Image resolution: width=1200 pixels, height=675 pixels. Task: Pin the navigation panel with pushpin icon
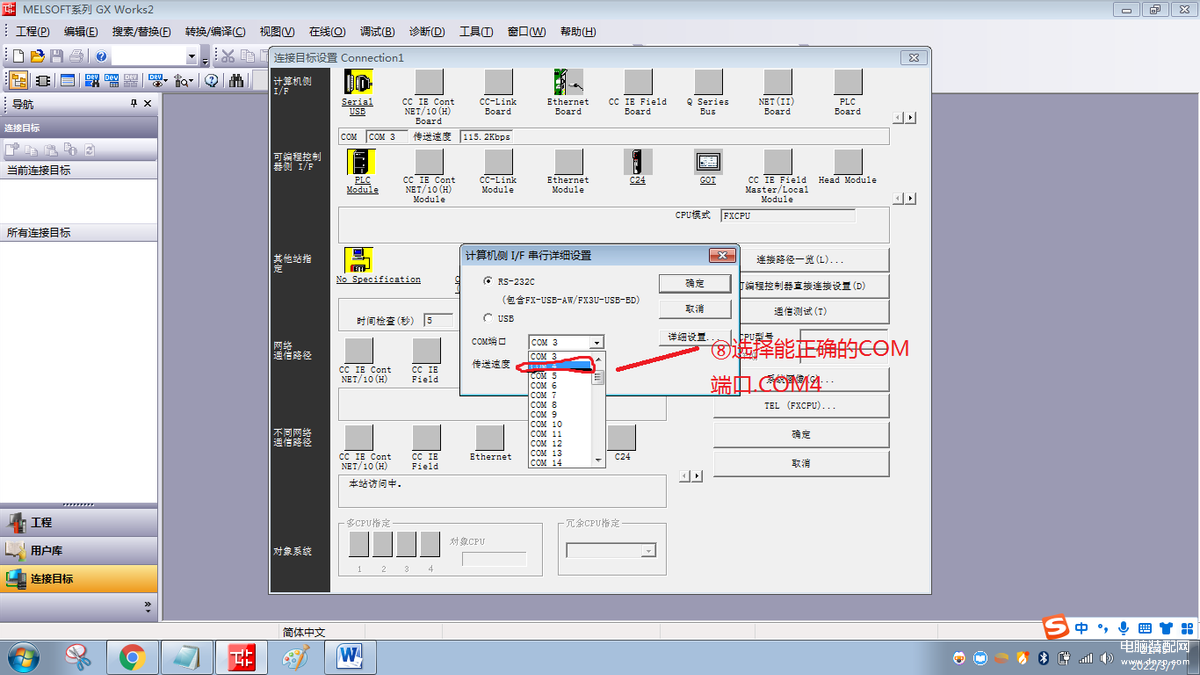click(134, 104)
